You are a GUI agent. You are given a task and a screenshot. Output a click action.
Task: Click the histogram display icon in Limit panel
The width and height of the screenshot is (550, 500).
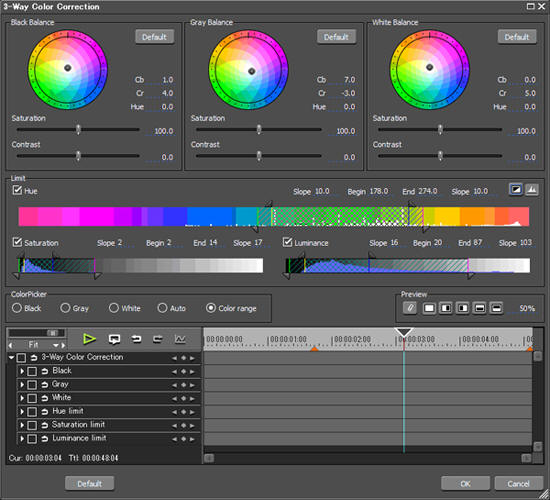click(x=532, y=190)
